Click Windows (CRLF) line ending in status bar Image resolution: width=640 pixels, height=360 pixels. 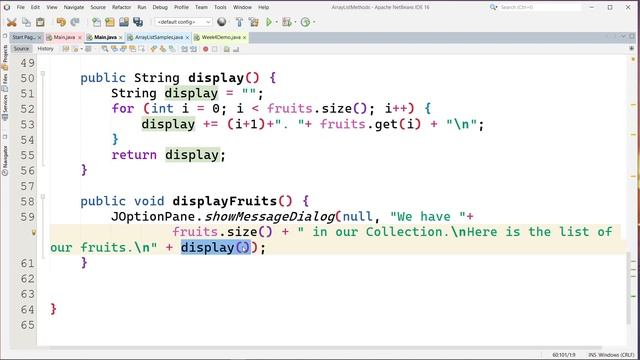tap(616, 355)
